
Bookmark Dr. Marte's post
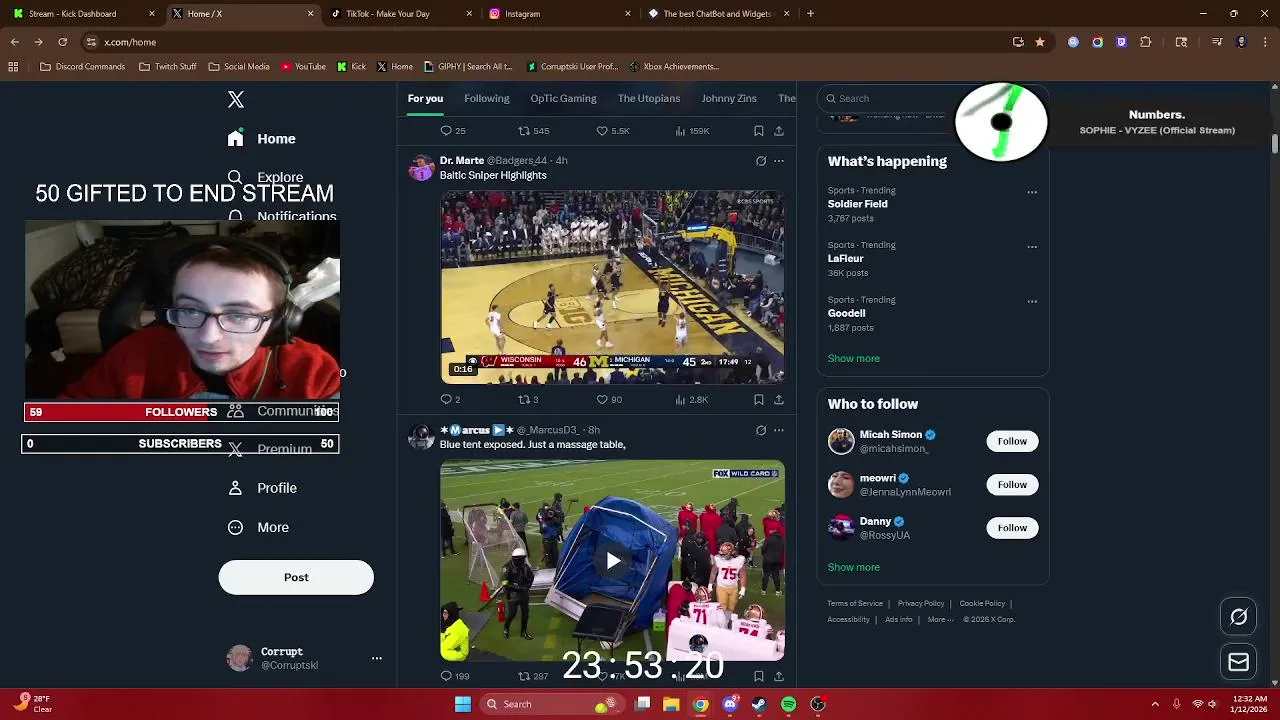point(759,399)
